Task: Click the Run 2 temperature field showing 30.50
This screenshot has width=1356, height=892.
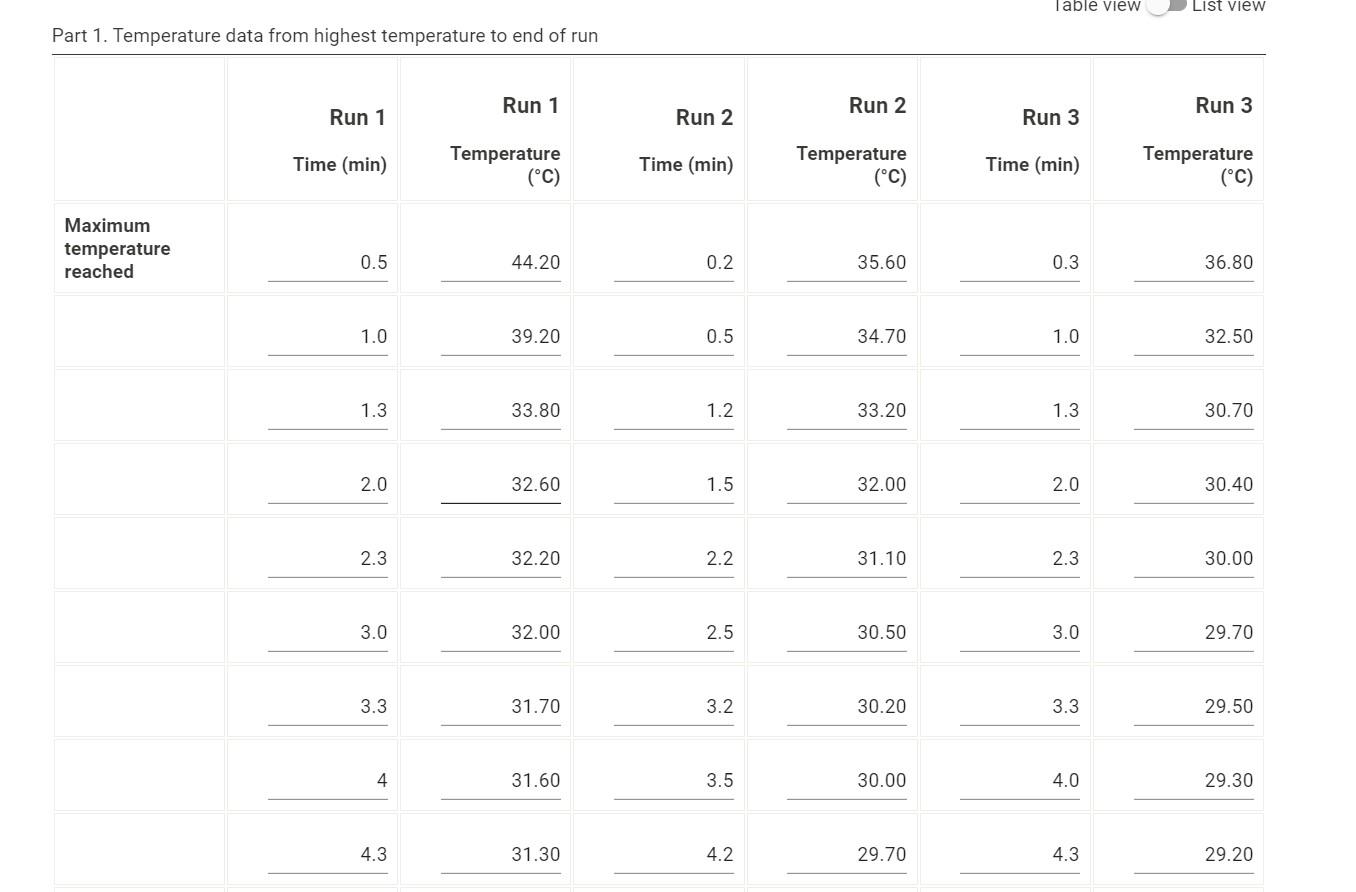Action: pos(847,631)
